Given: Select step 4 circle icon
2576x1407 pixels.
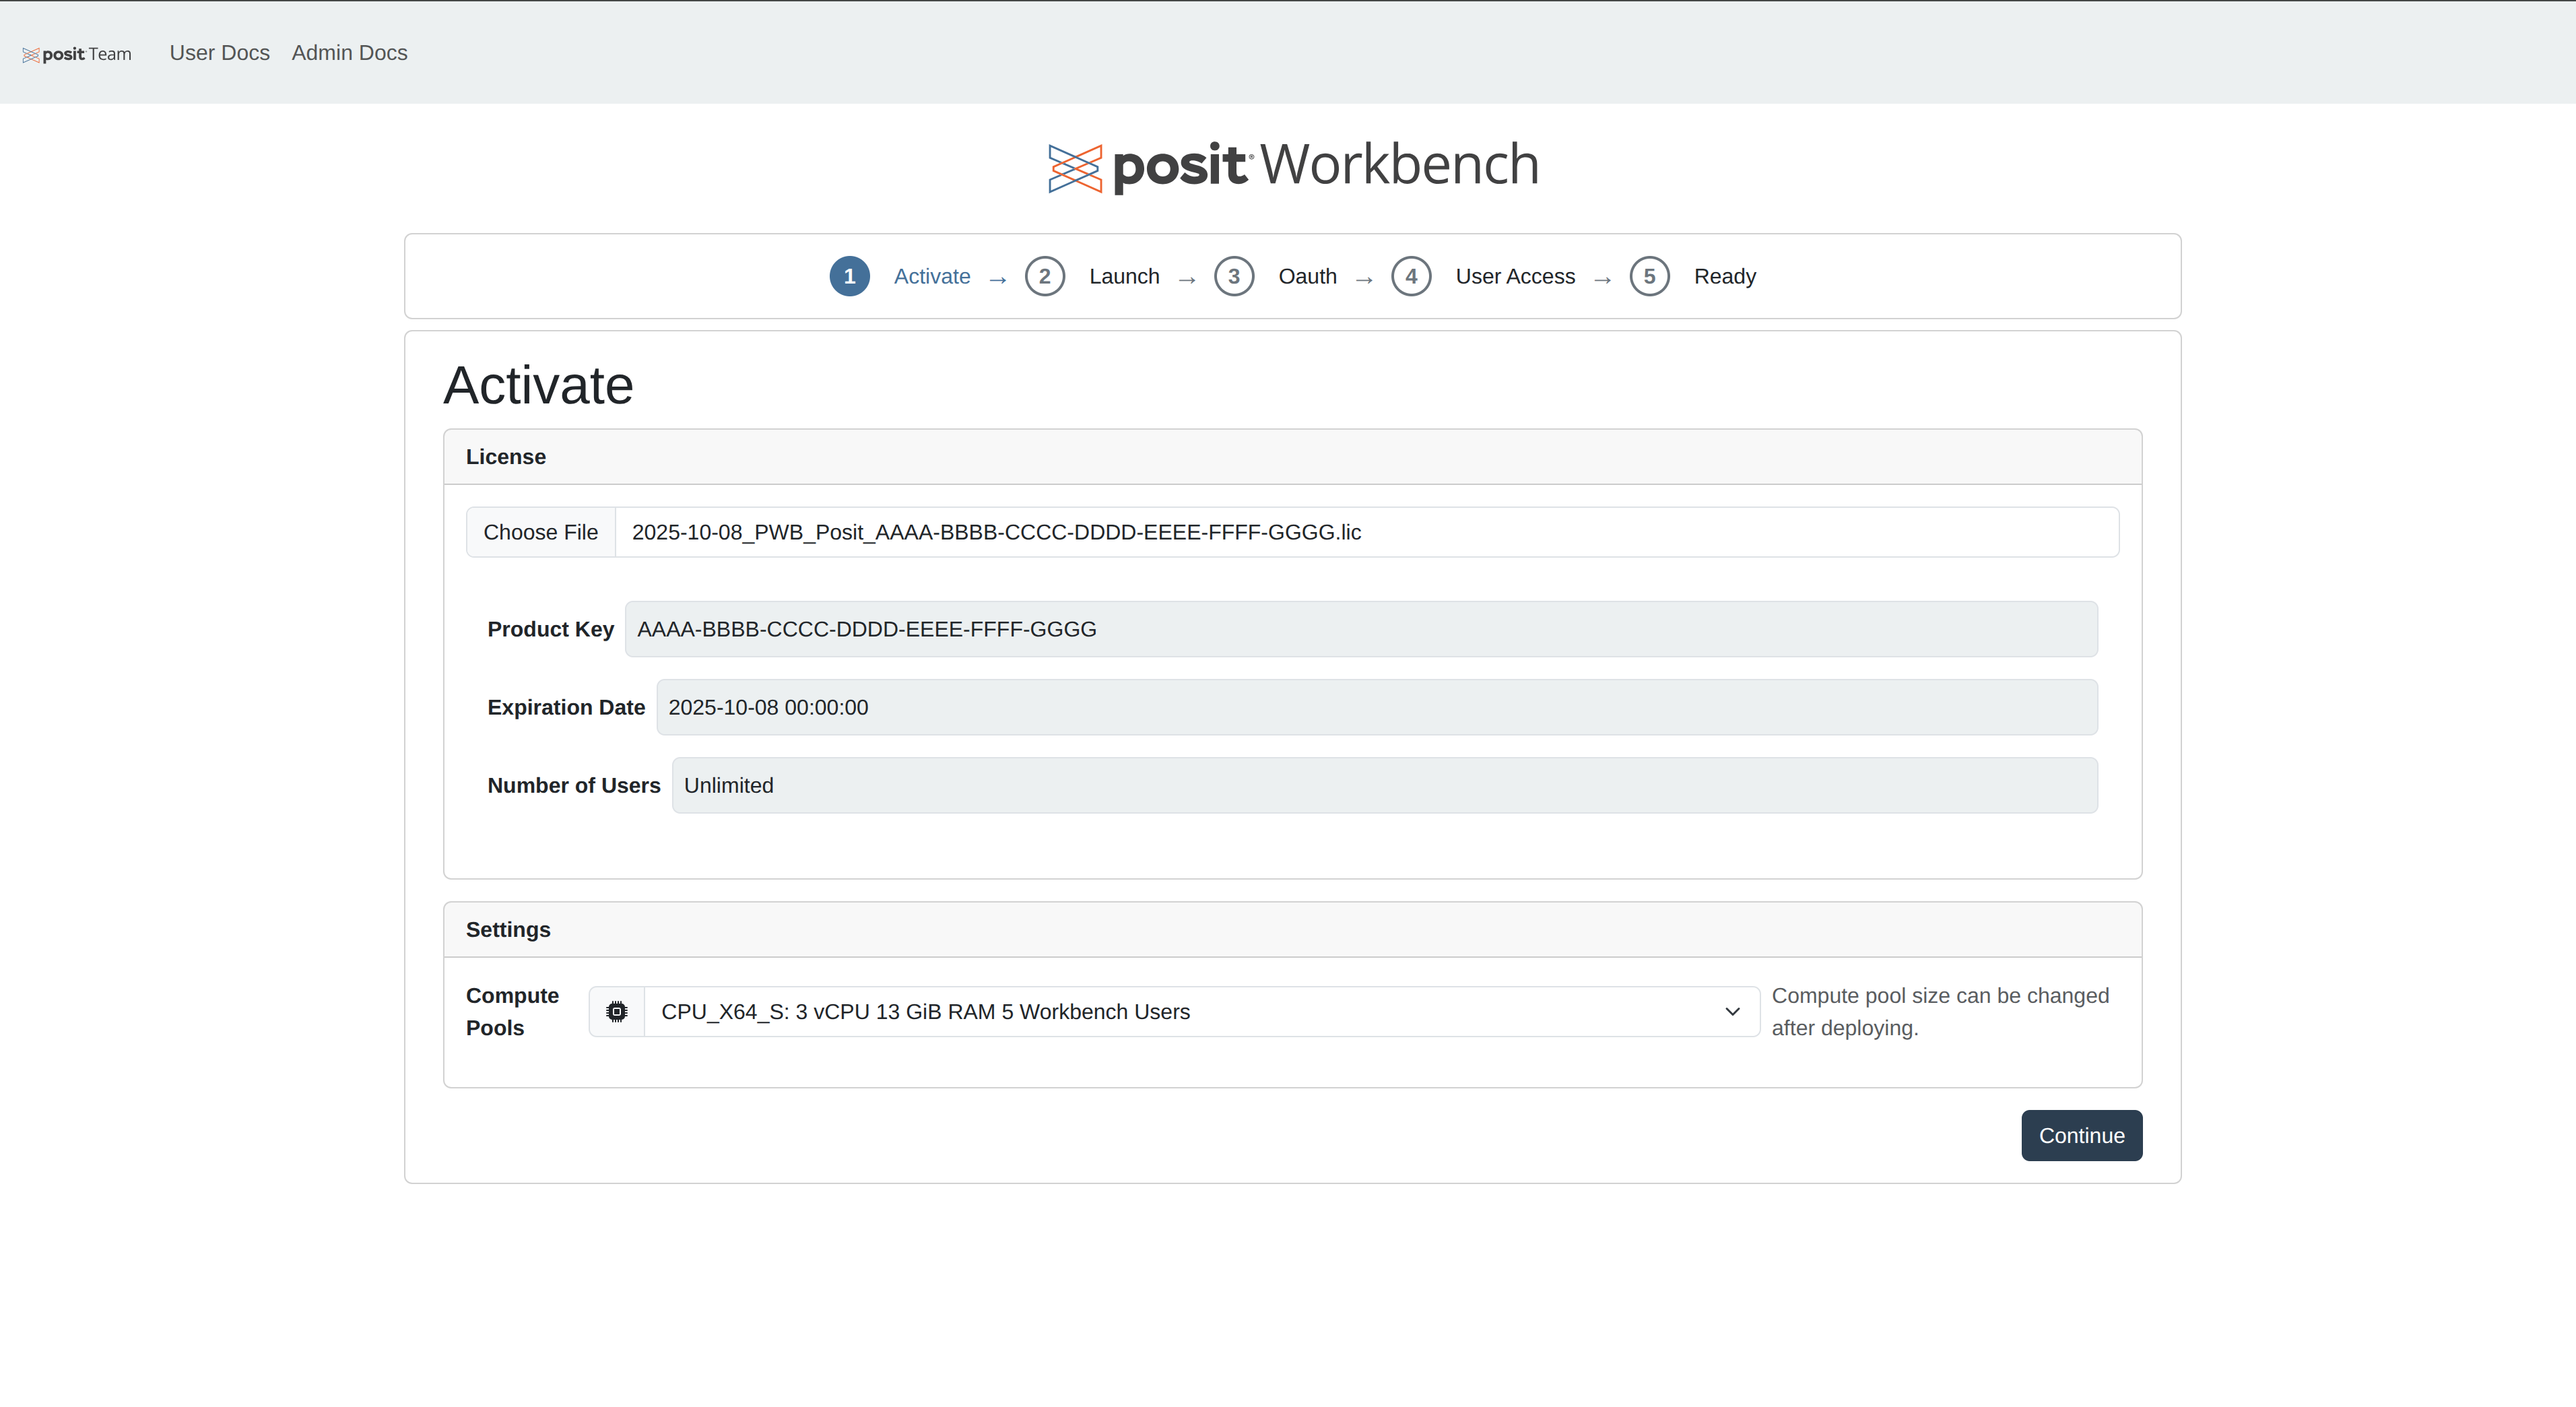Looking at the screenshot, I should (x=1411, y=277).
